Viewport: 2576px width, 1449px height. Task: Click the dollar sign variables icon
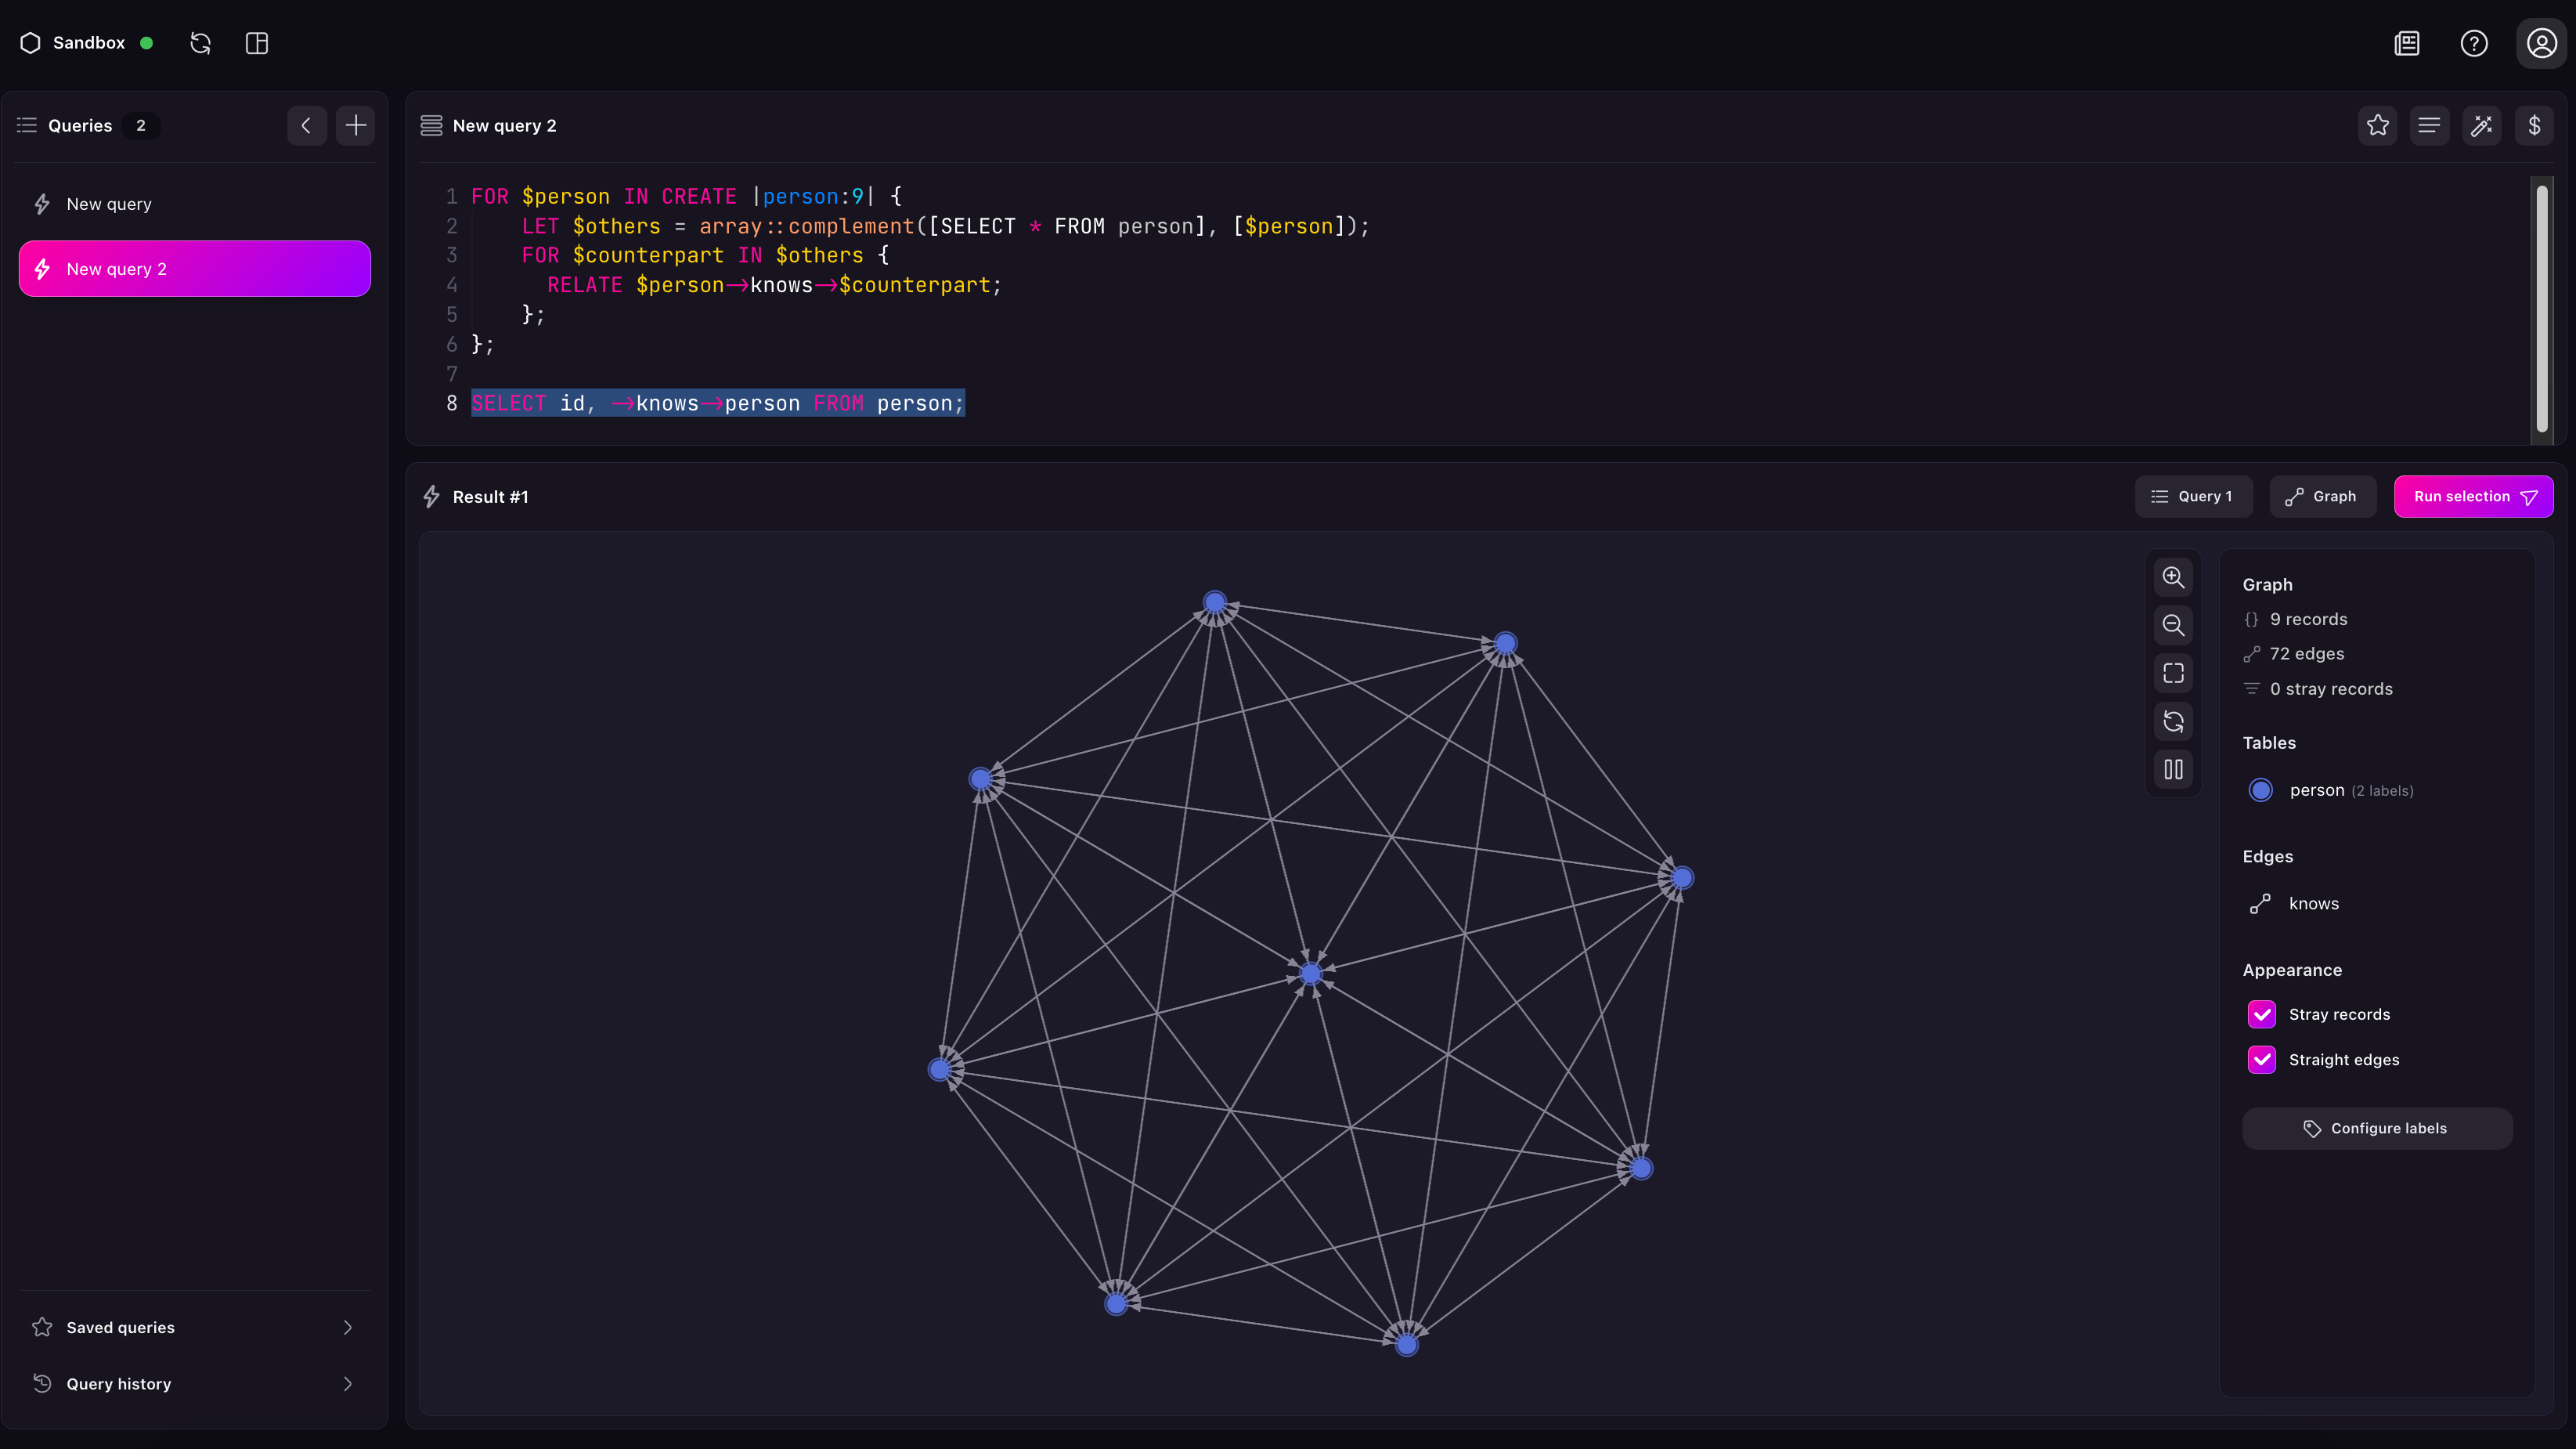(x=2535, y=125)
